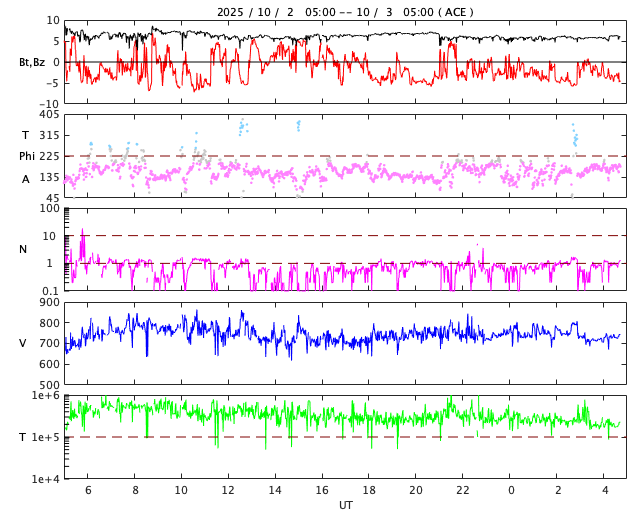Select hour 14 on the UT axis

(274, 490)
